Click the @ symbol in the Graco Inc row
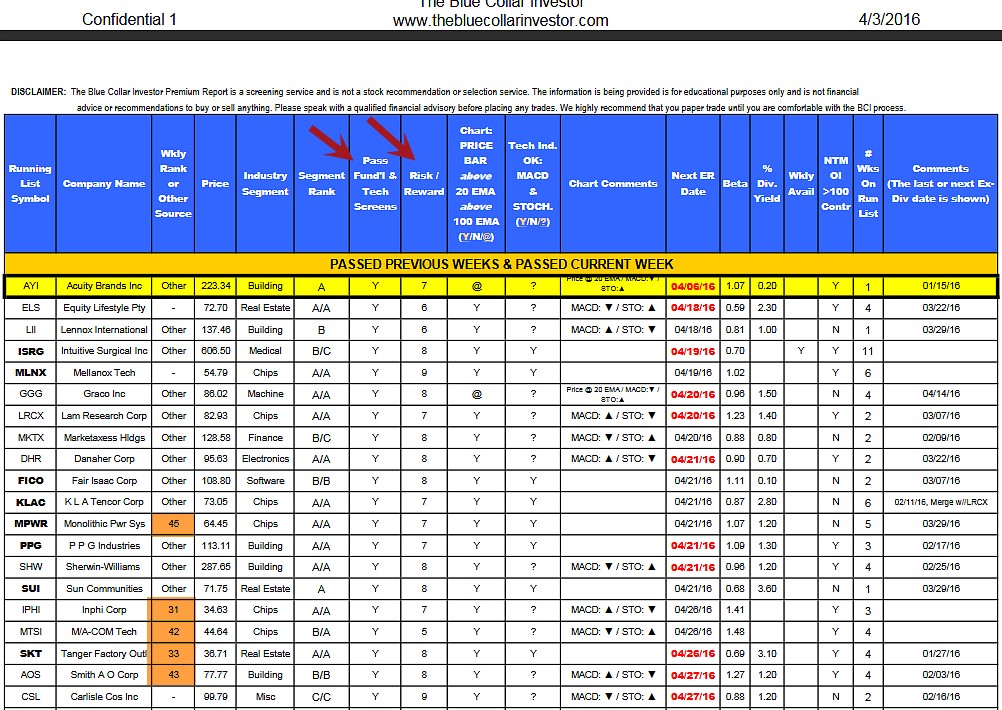 [x=476, y=394]
